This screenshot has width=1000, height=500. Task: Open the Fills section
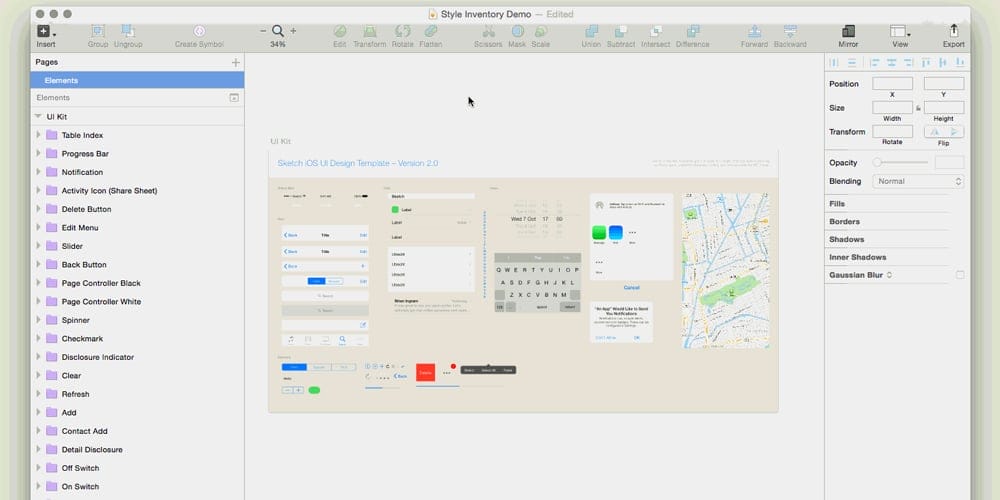(x=837, y=203)
